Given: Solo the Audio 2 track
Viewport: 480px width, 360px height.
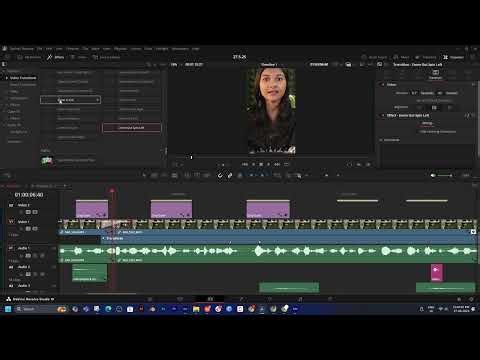Looking at the screenshot, I should coord(35,274).
